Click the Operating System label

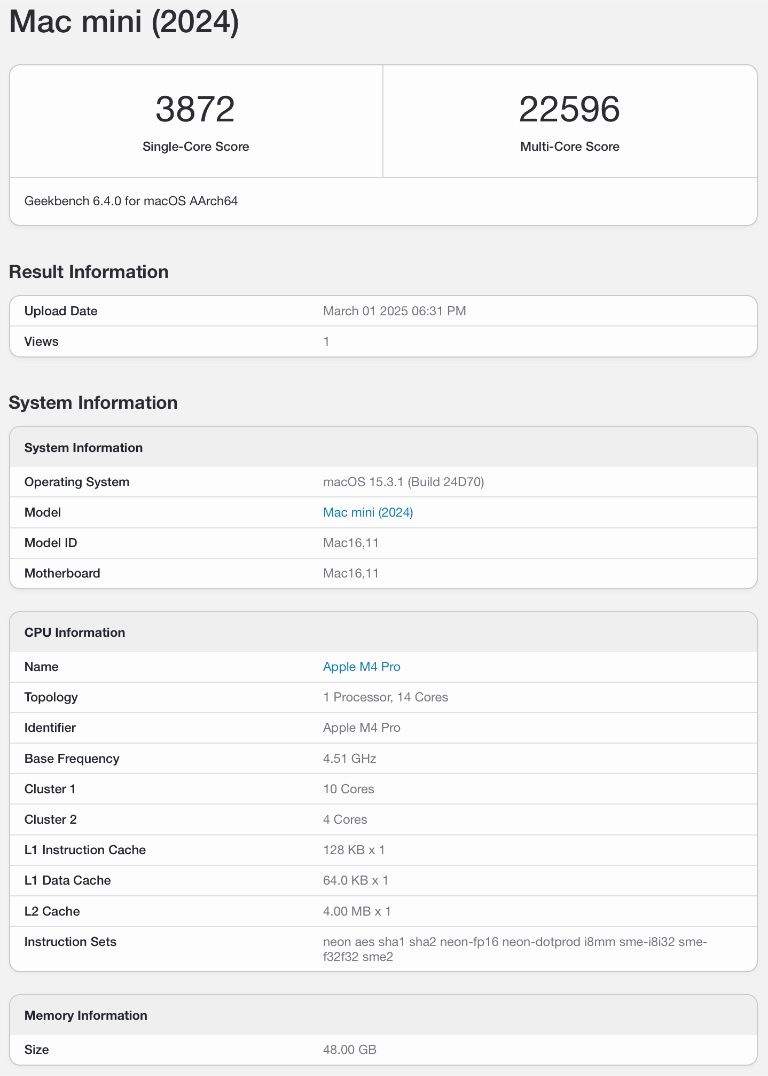coord(77,482)
